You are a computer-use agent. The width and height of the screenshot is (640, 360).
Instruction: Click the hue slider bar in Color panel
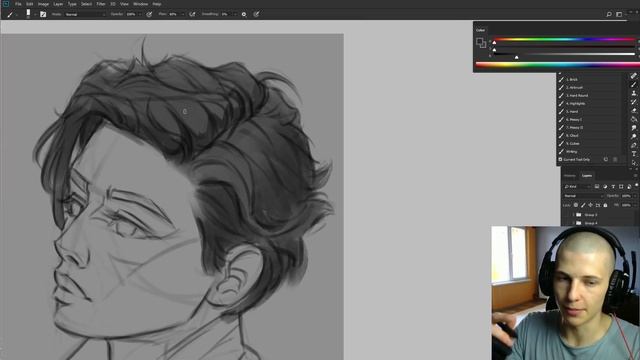pos(564,40)
